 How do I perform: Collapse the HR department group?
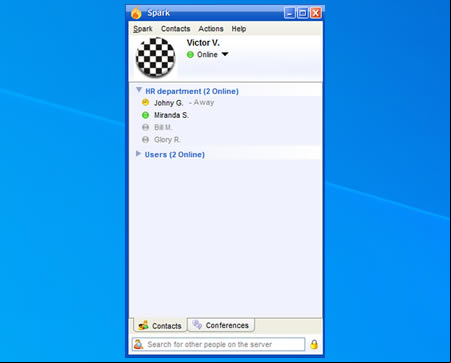(139, 90)
